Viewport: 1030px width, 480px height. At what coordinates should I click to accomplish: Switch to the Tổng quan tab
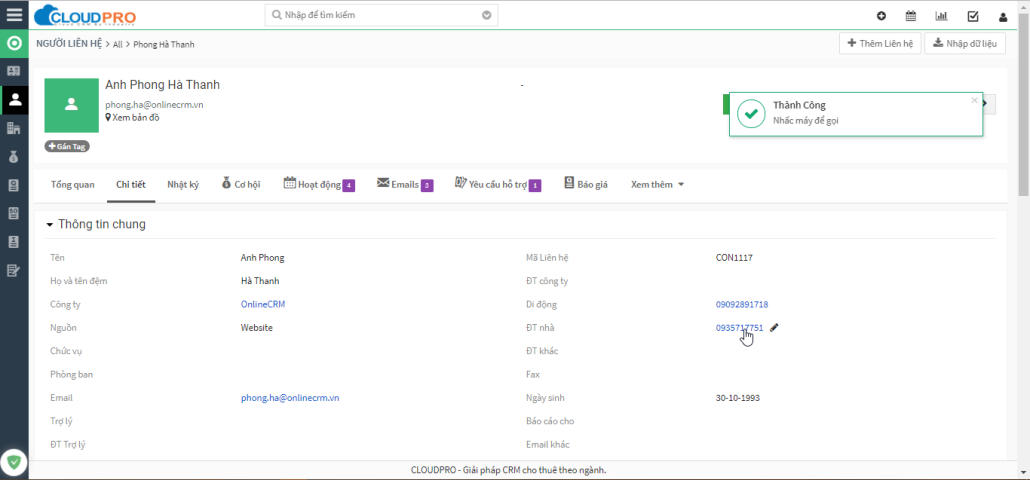coord(73,185)
